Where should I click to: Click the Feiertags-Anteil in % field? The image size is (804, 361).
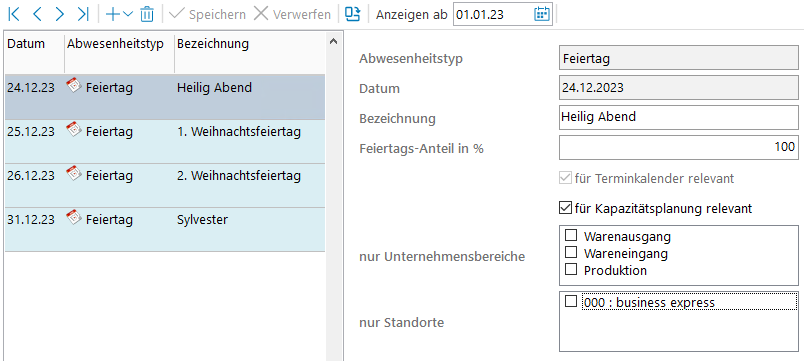[x=678, y=148]
